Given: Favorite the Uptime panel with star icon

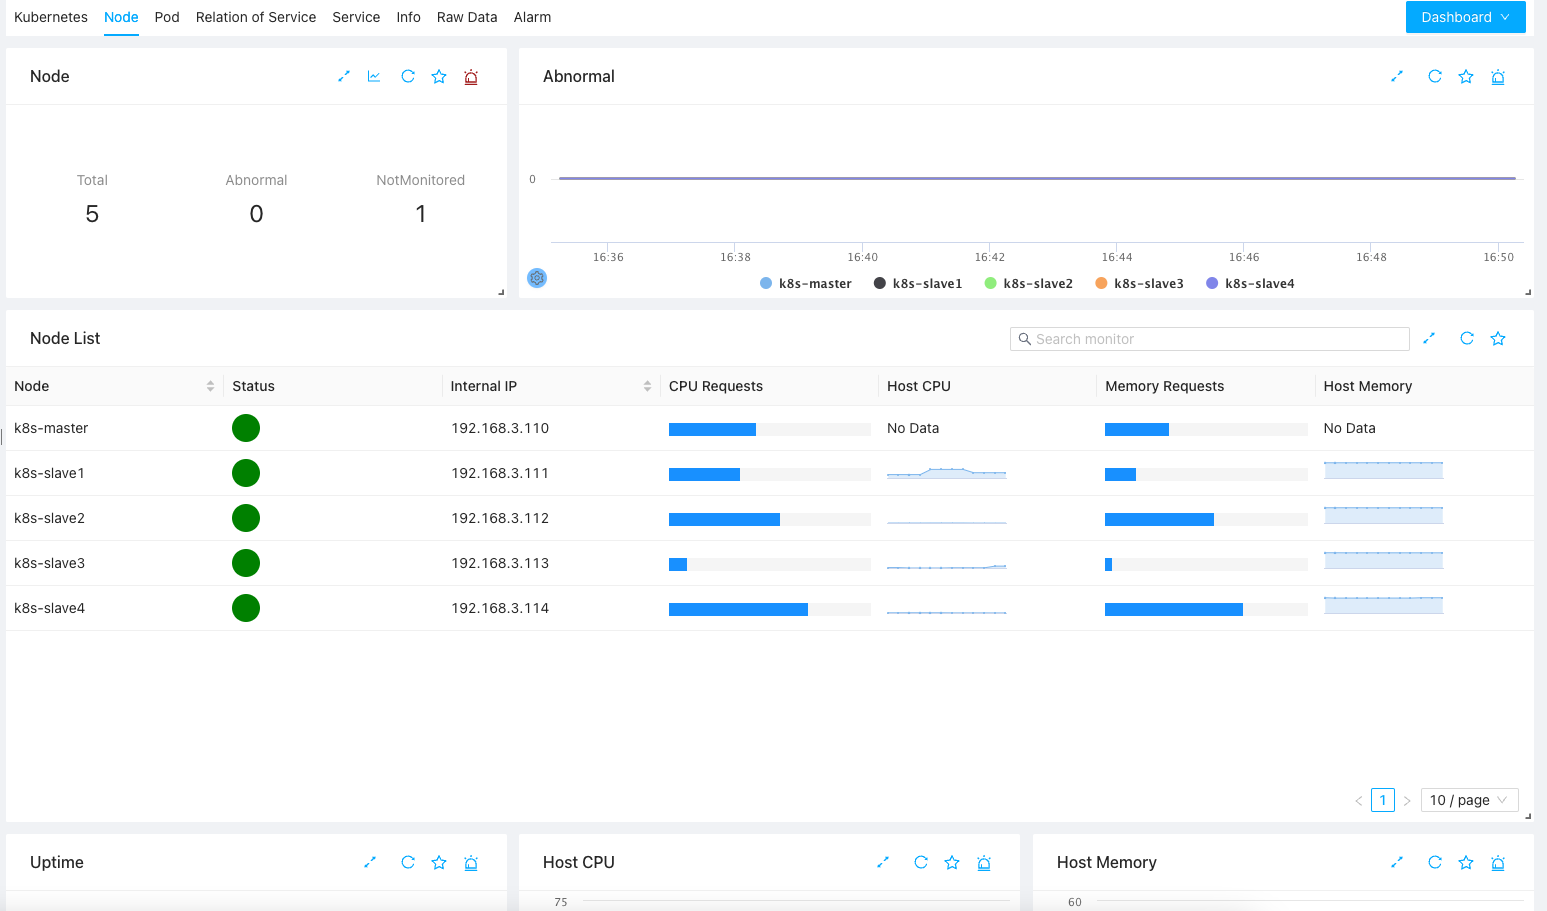Looking at the screenshot, I should point(439,862).
